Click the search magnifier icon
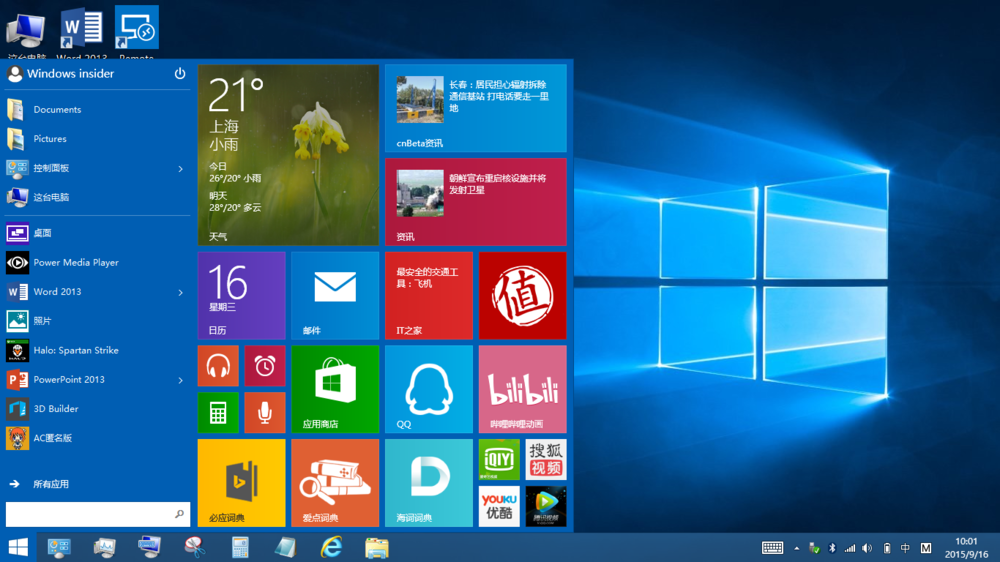The height and width of the screenshot is (562, 1000). coord(179,514)
